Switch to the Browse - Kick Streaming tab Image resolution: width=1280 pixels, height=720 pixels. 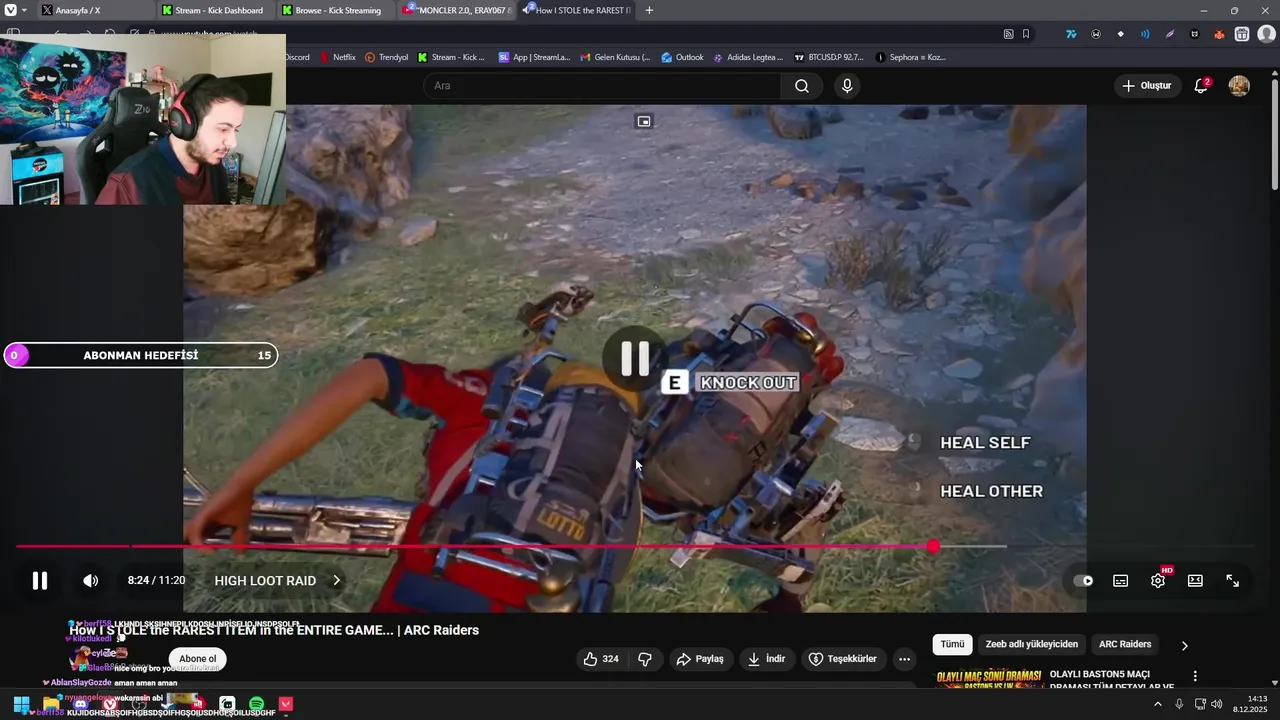[x=334, y=10]
